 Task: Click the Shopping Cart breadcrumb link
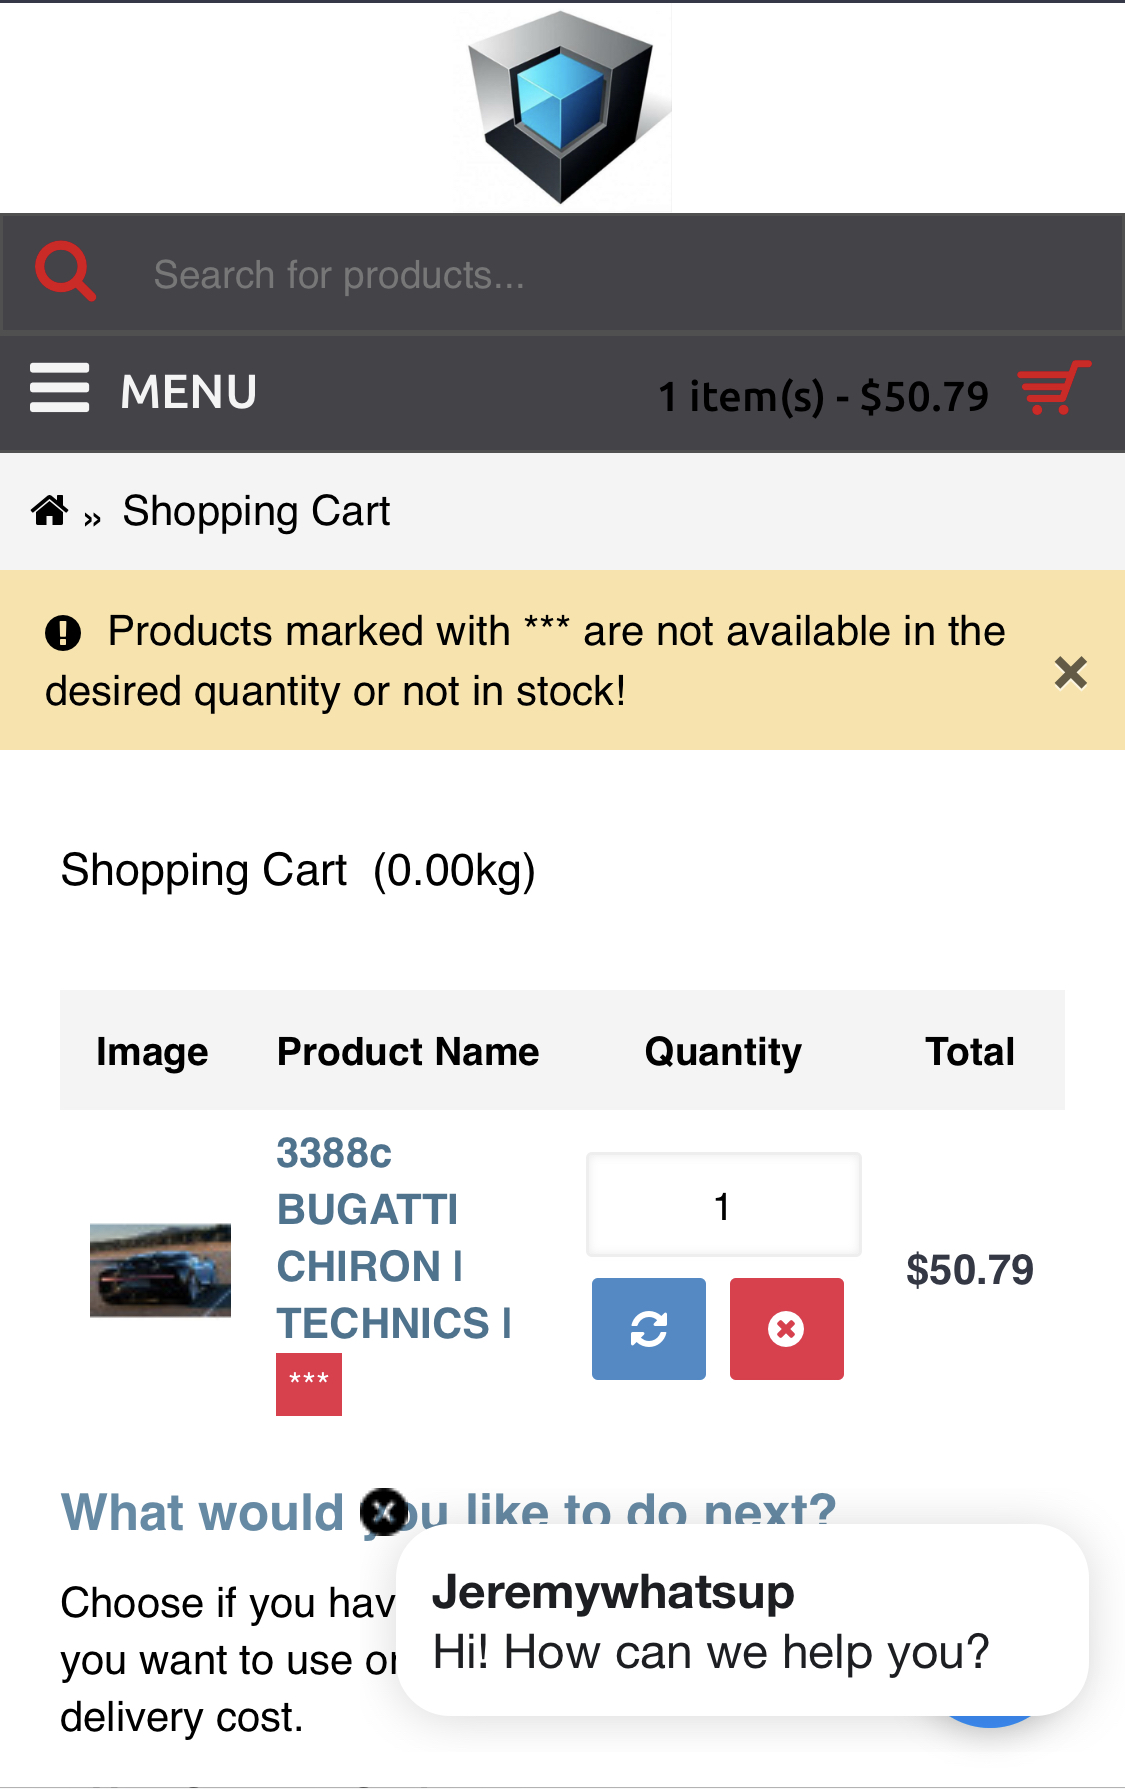coord(256,511)
